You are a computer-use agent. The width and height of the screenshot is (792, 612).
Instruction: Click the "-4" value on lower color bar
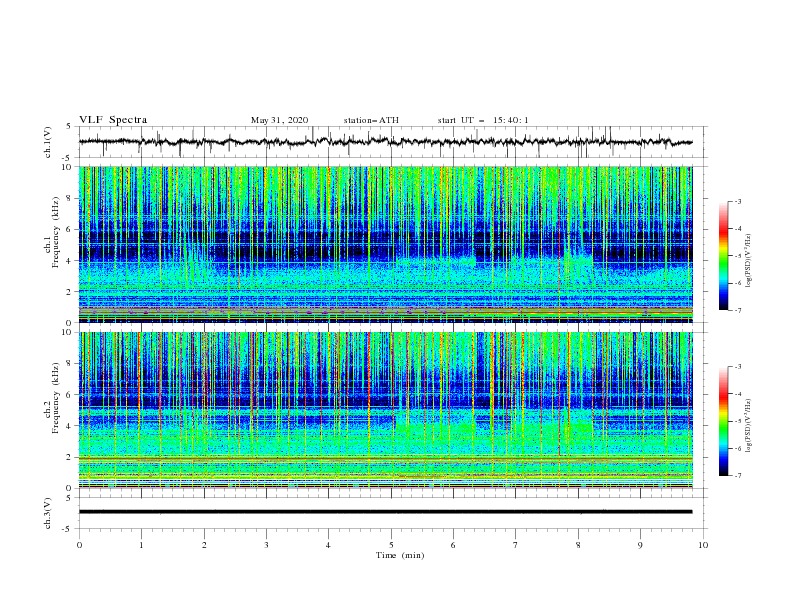(737, 394)
